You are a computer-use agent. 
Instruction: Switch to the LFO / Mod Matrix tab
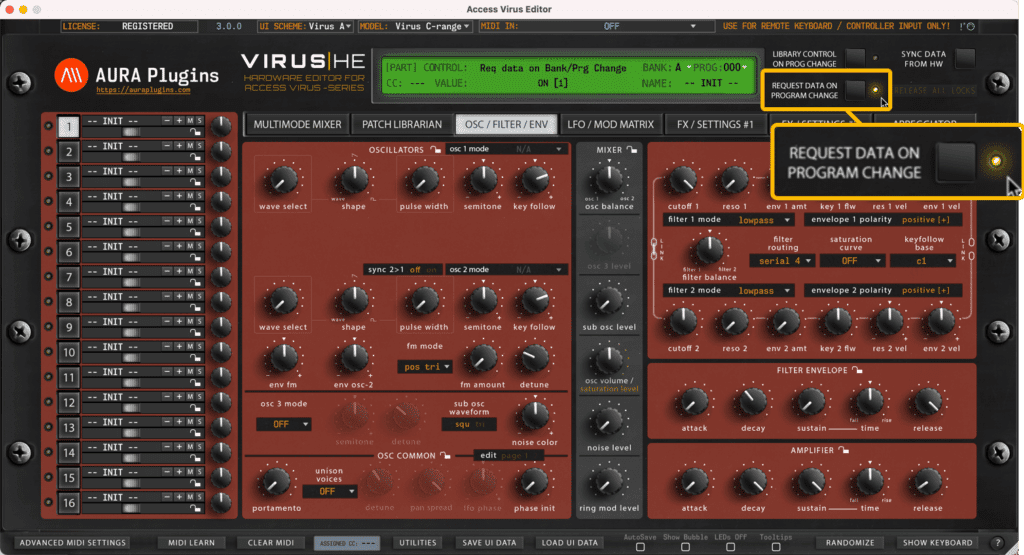tap(610, 124)
